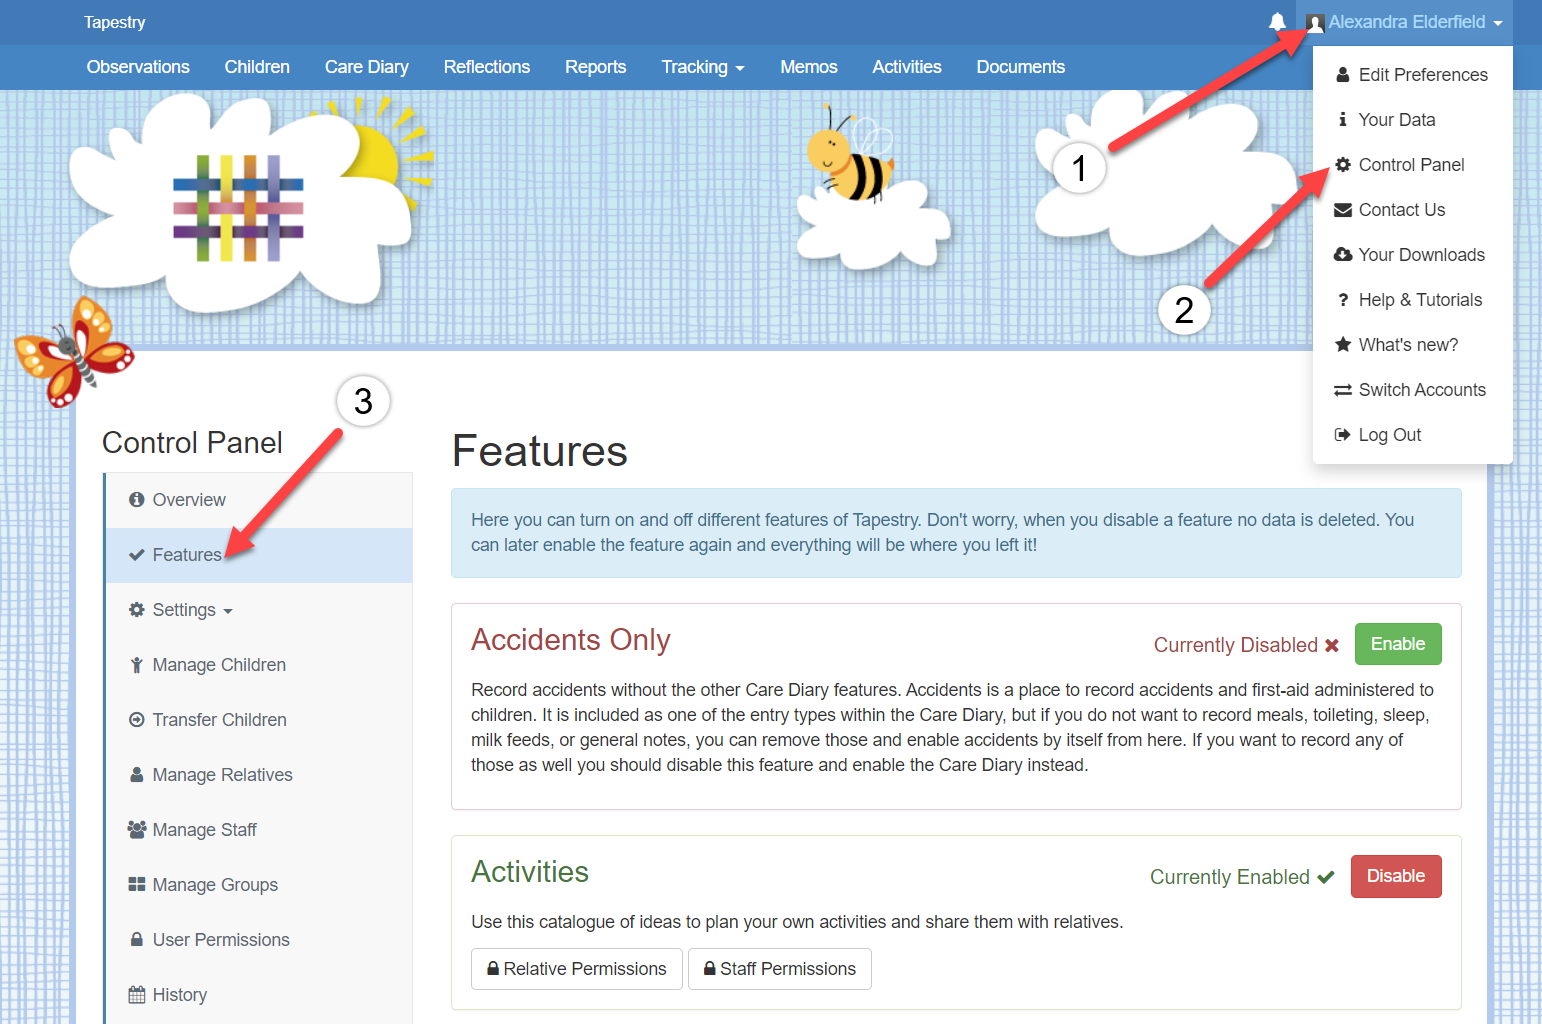Go to Manage Relatives in the sidebar
The image size is (1542, 1024).
[259, 775]
